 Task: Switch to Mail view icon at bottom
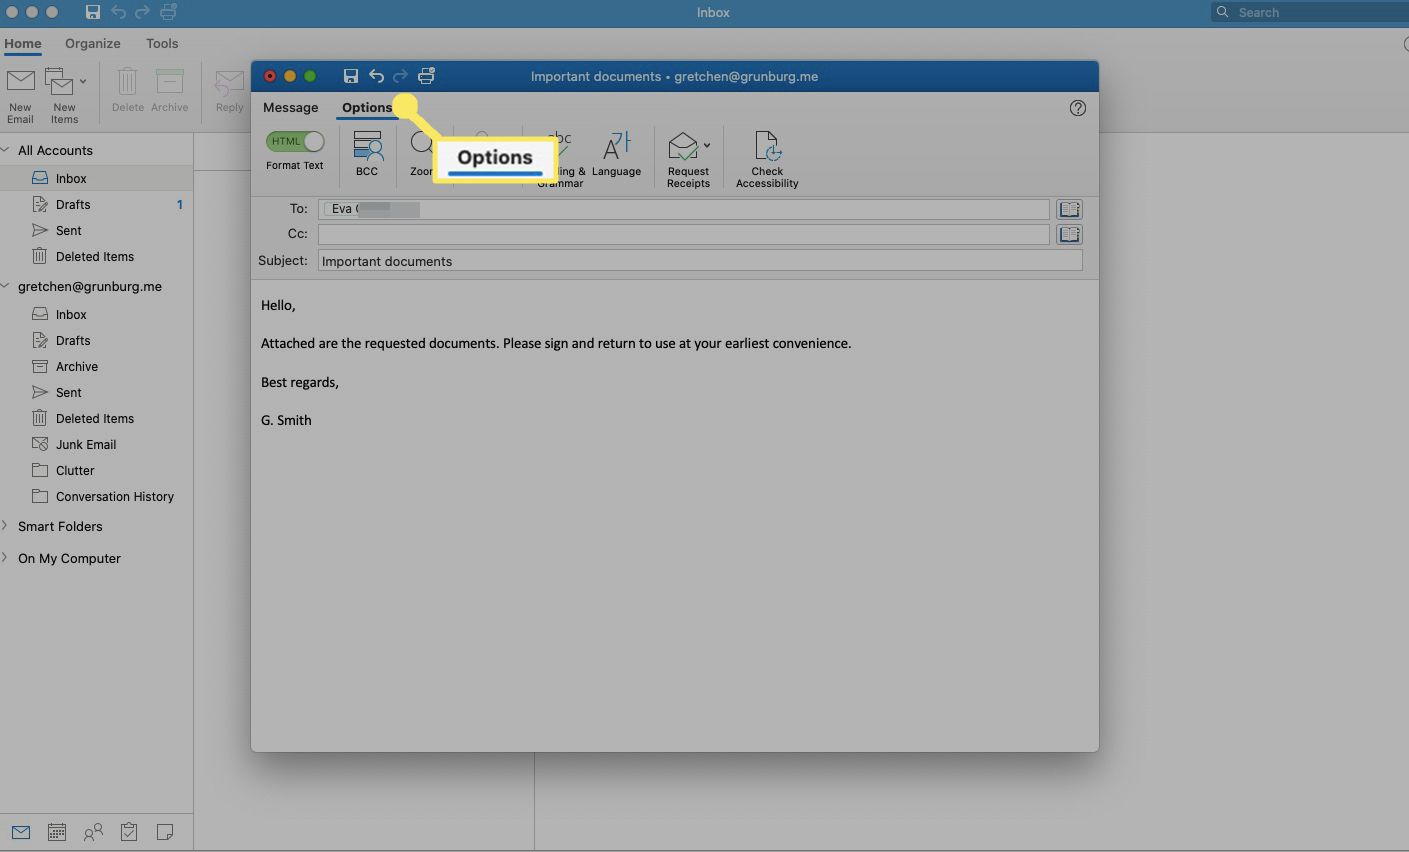coord(21,832)
